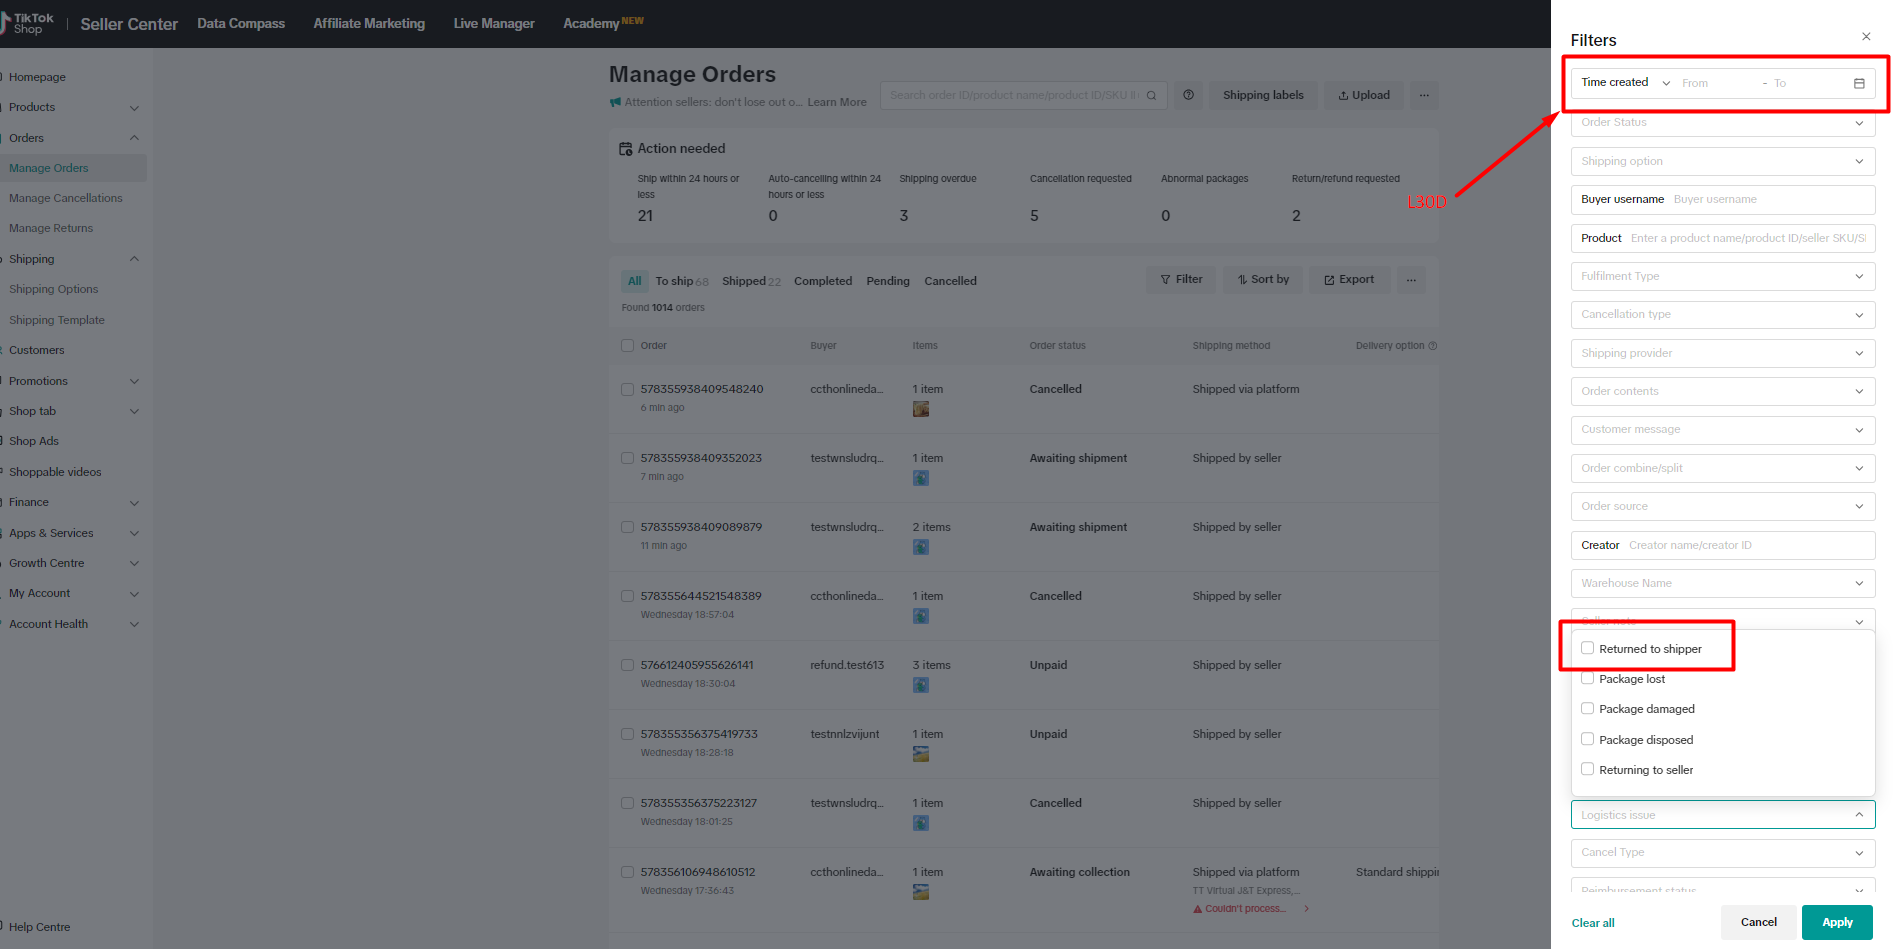This screenshot has height=949, width=1897.
Task: Open Affiliate Marketing in top navigation
Action: pos(369,23)
